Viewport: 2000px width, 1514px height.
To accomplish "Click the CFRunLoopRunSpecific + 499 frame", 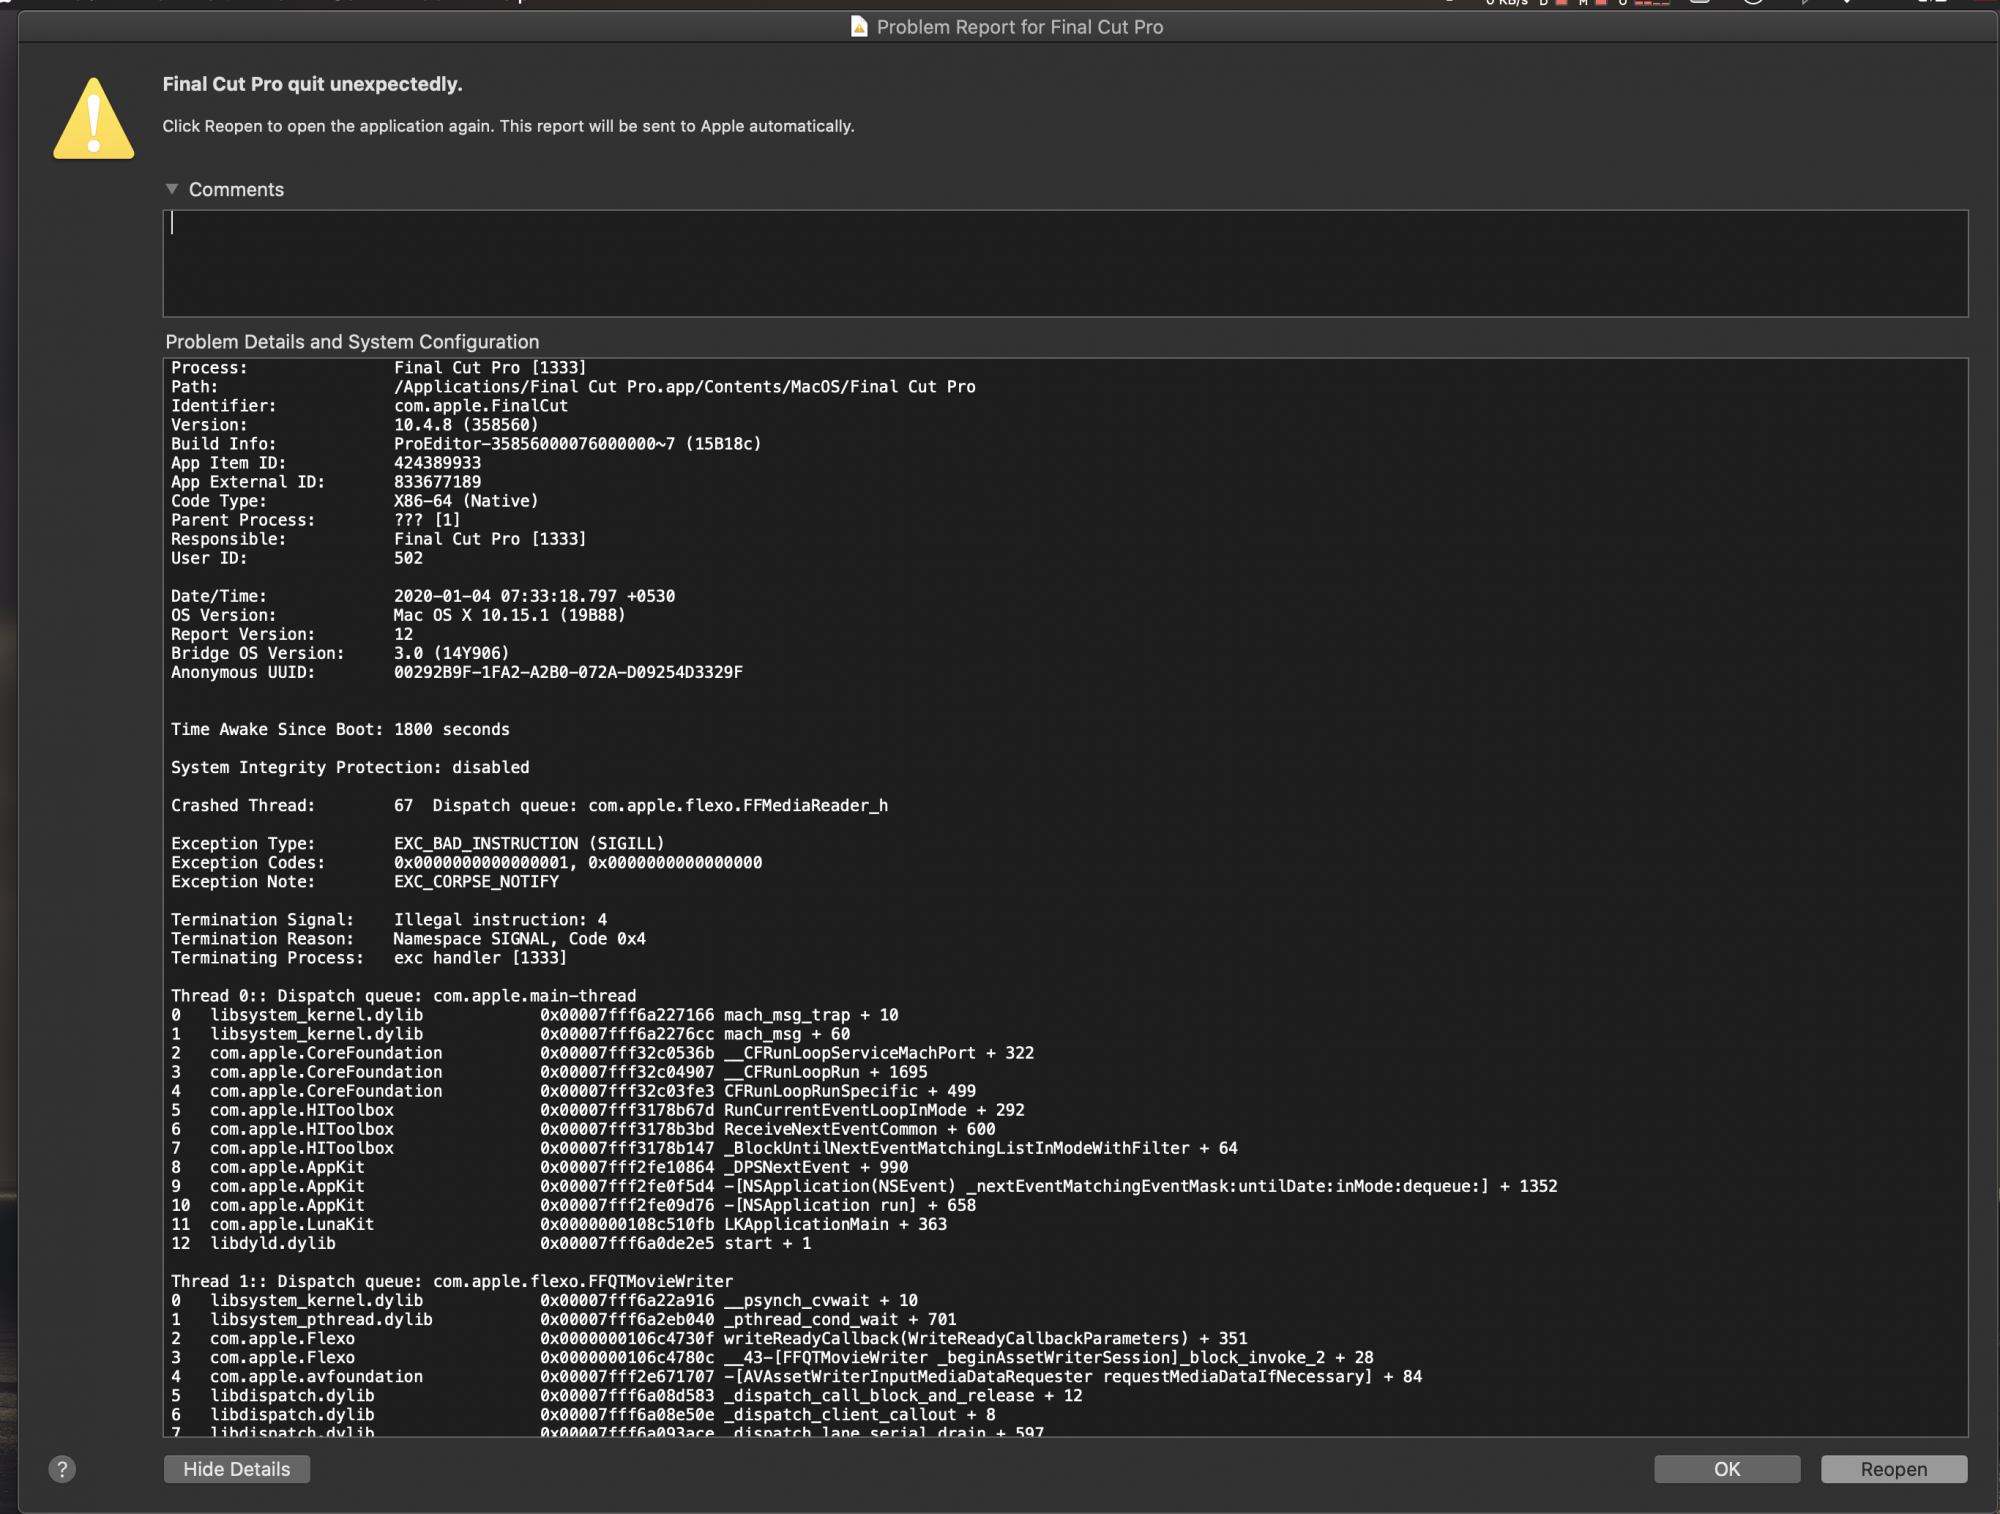I will tap(573, 1091).
